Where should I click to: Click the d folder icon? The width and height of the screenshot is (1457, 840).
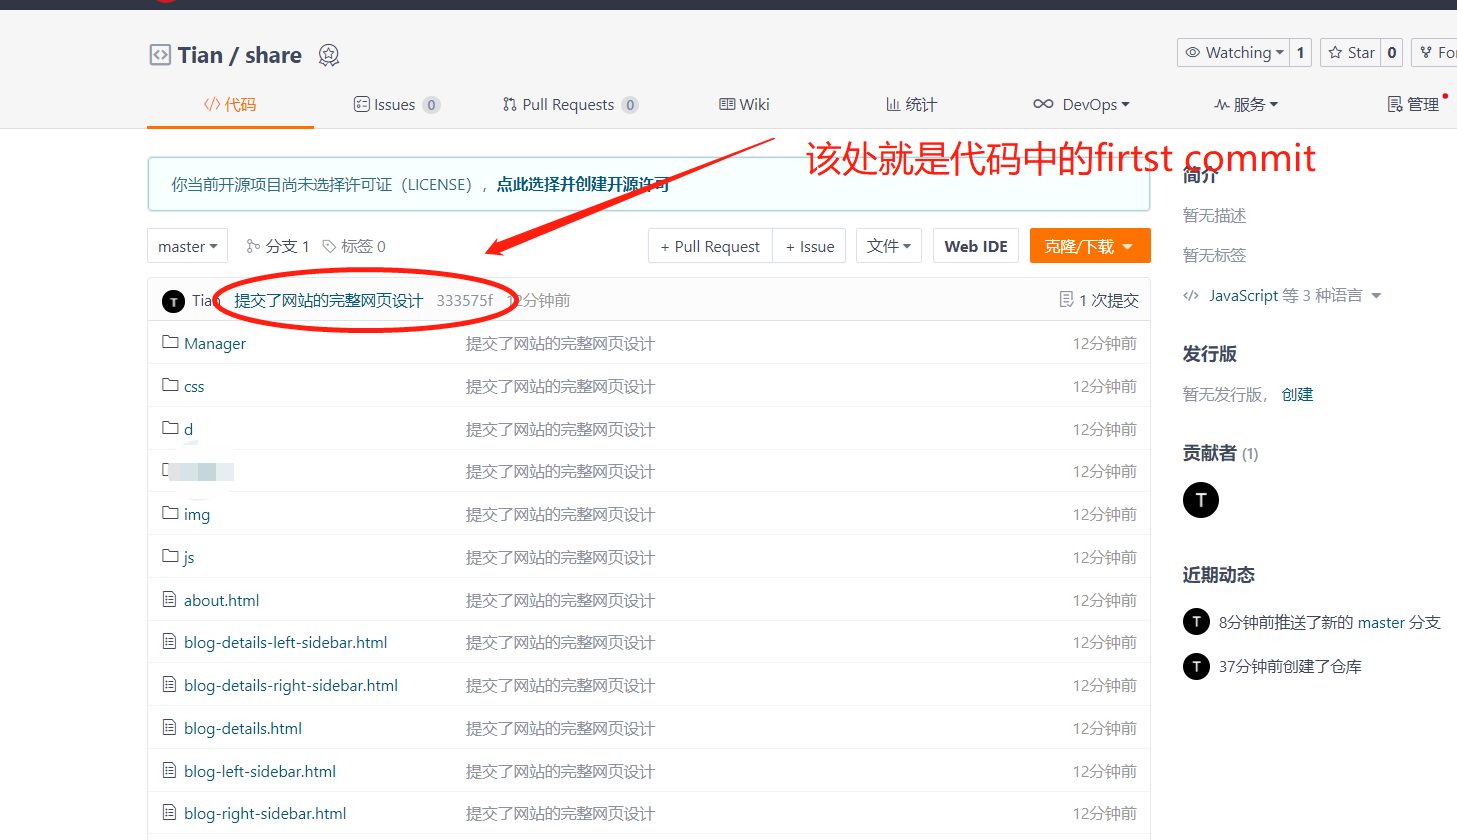170,428
